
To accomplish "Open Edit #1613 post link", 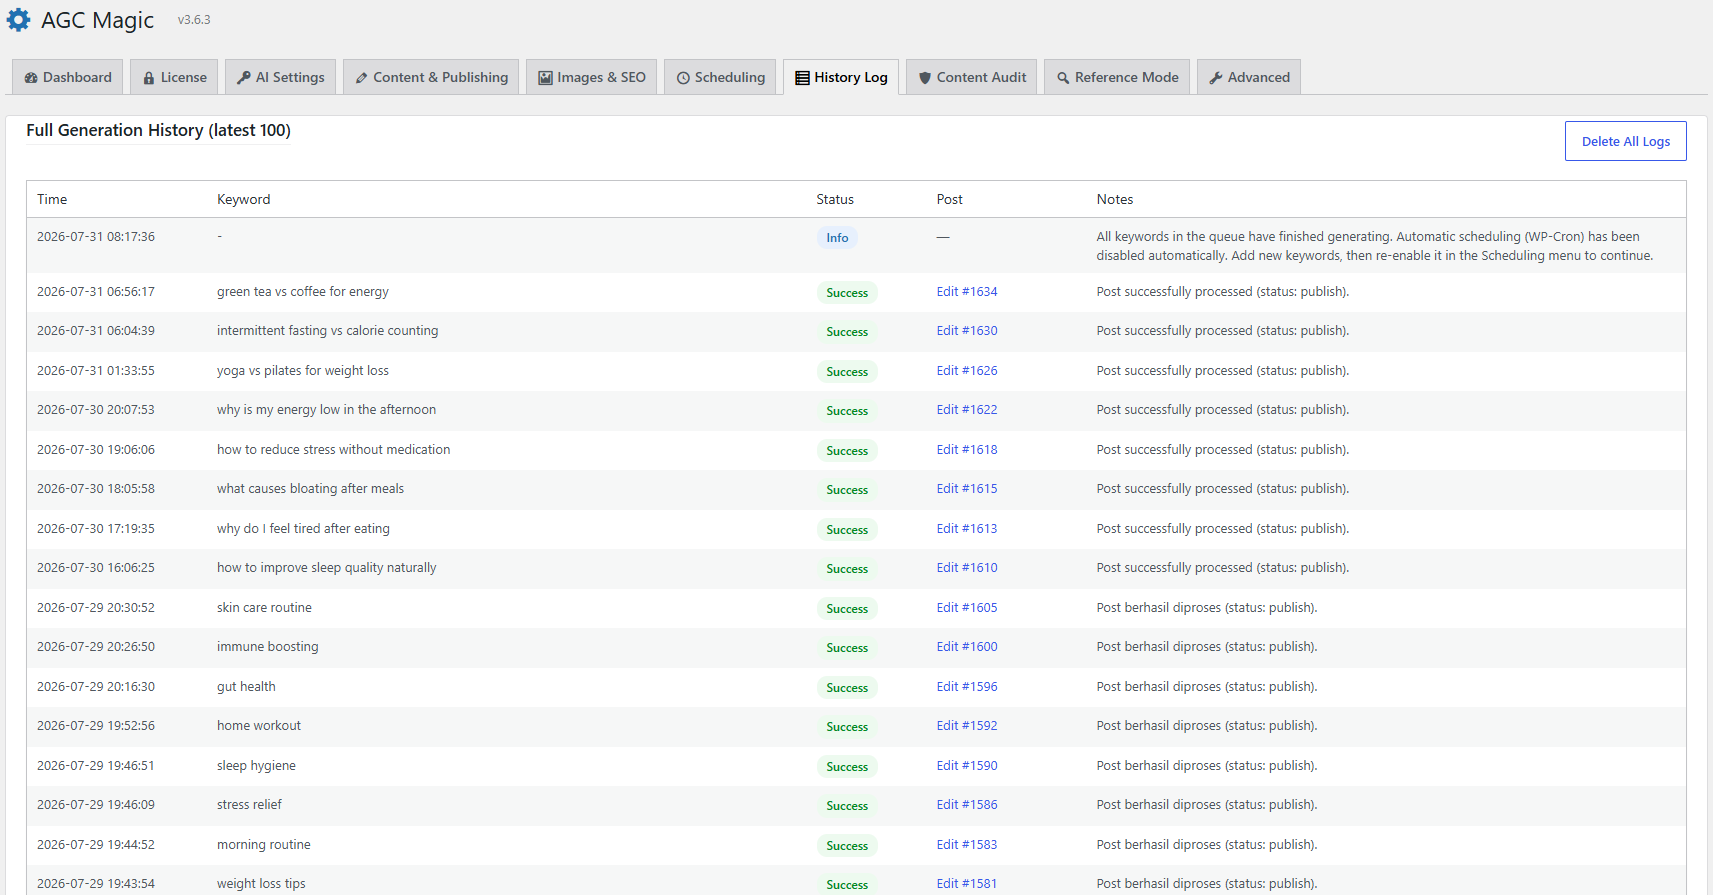I will [966, 529].
